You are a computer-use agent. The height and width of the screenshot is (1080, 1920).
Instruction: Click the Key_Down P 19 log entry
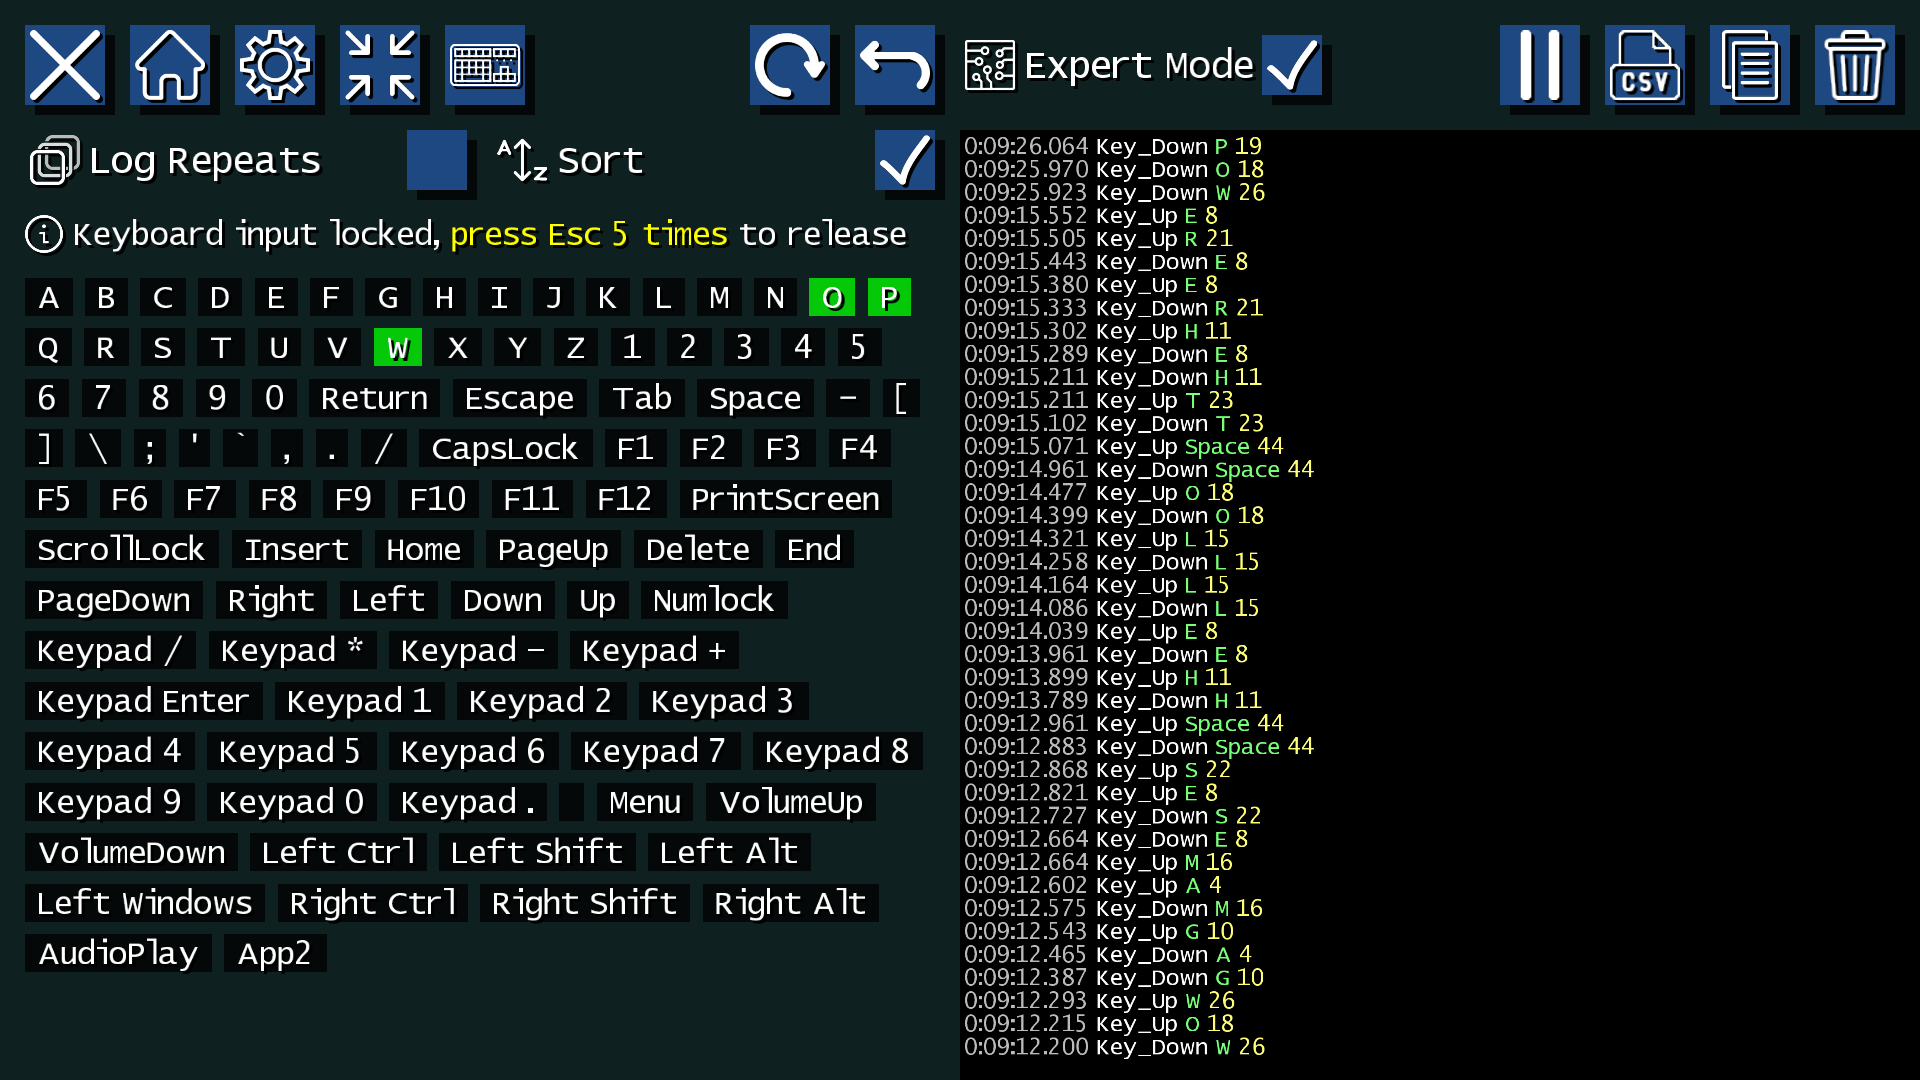click(1113, 146)
